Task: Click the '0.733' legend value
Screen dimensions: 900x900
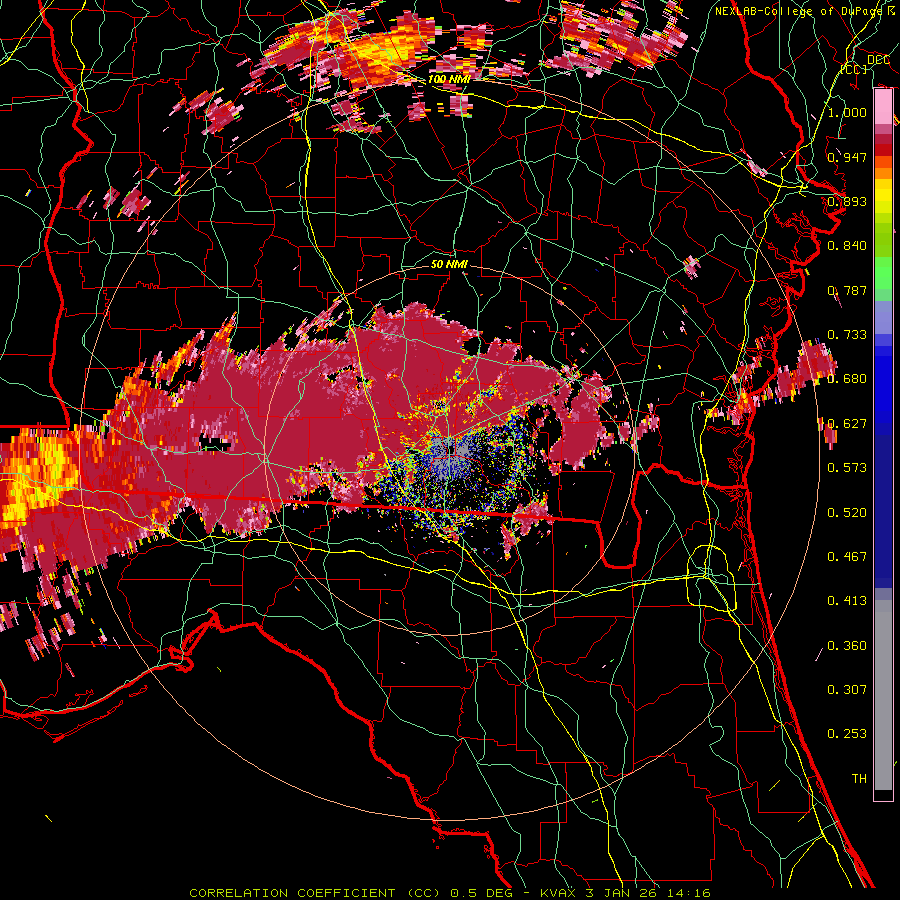Action: (847, 335)
